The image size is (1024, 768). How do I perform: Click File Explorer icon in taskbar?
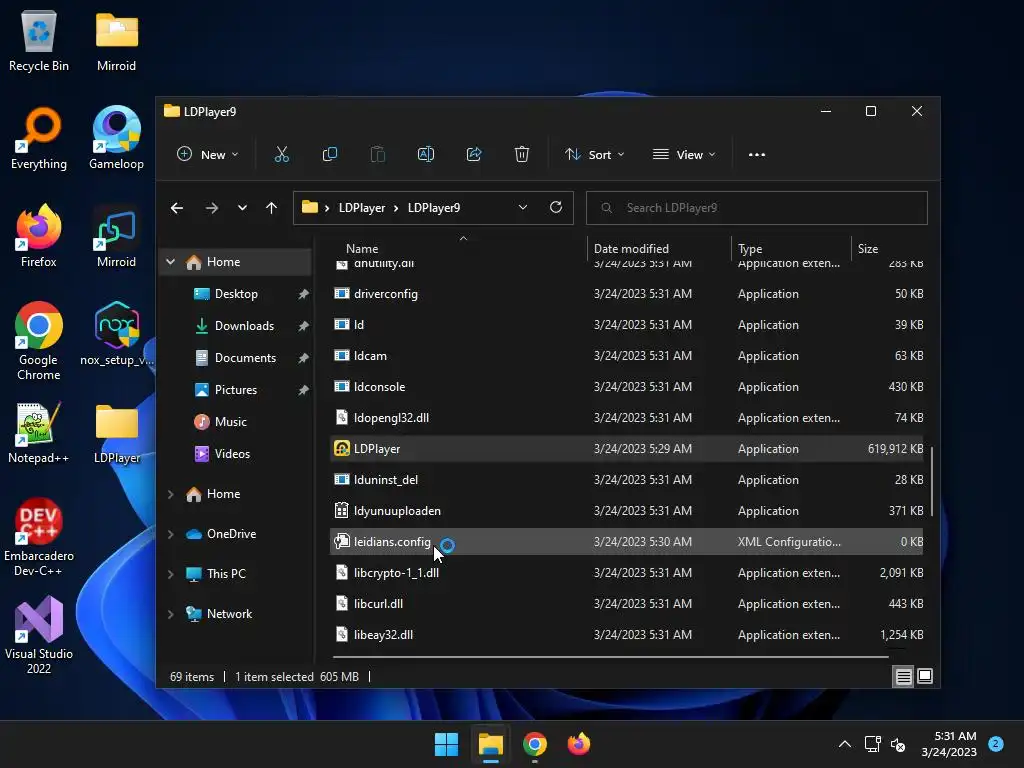pyautogui.click(x=490, y=744)
